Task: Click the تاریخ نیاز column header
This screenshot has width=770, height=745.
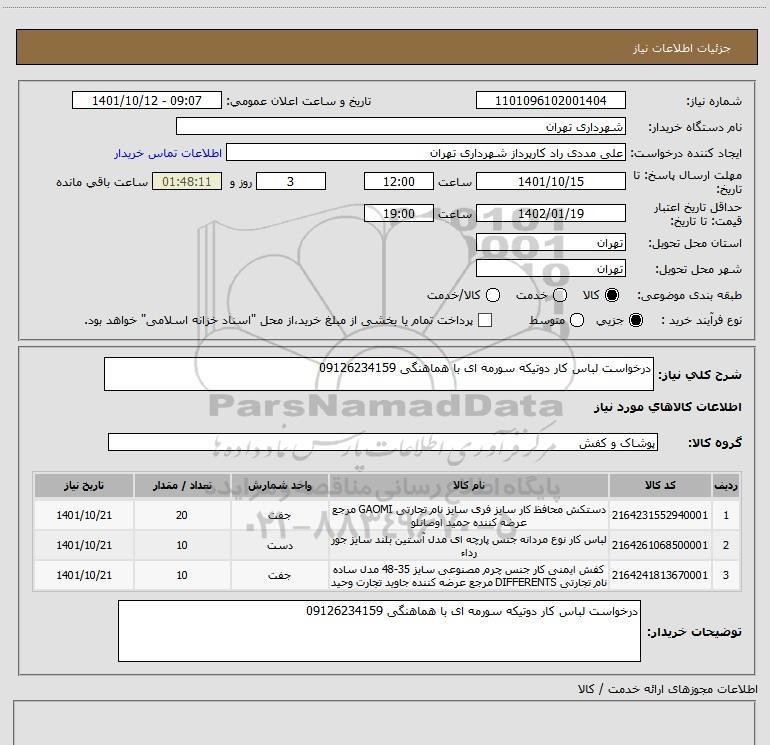Action: tap(83, 485)
